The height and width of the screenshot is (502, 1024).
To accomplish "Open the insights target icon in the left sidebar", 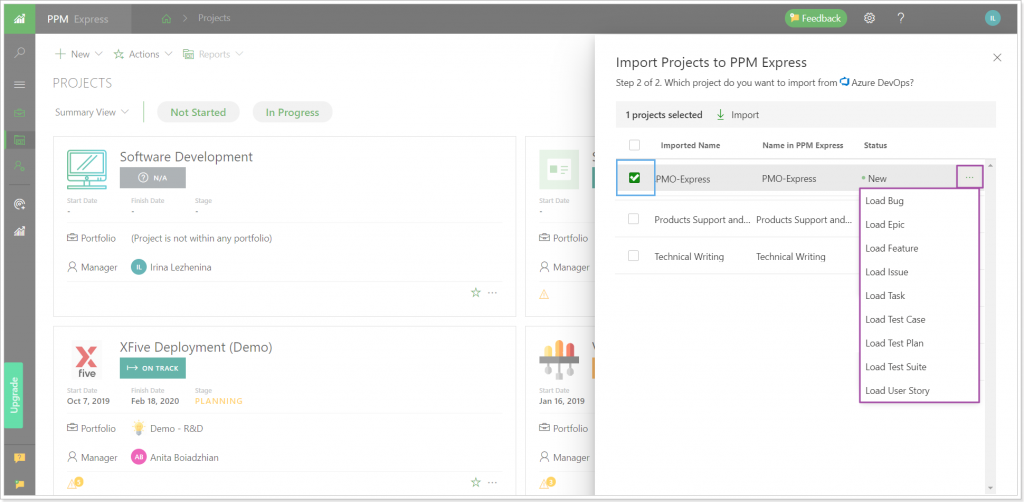I will [20, 204].
